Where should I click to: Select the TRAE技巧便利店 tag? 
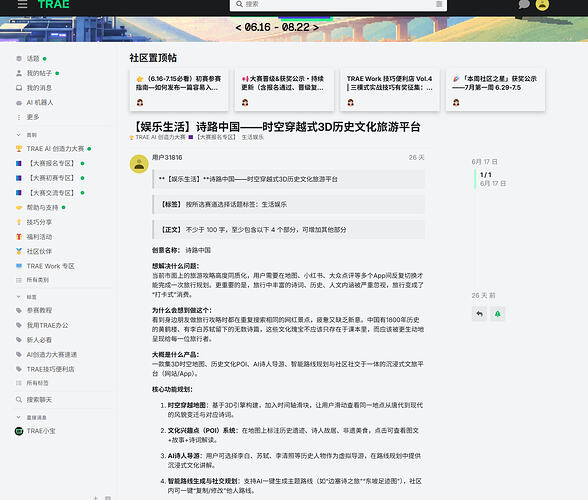pyautogui.click(x=50, y=369)
